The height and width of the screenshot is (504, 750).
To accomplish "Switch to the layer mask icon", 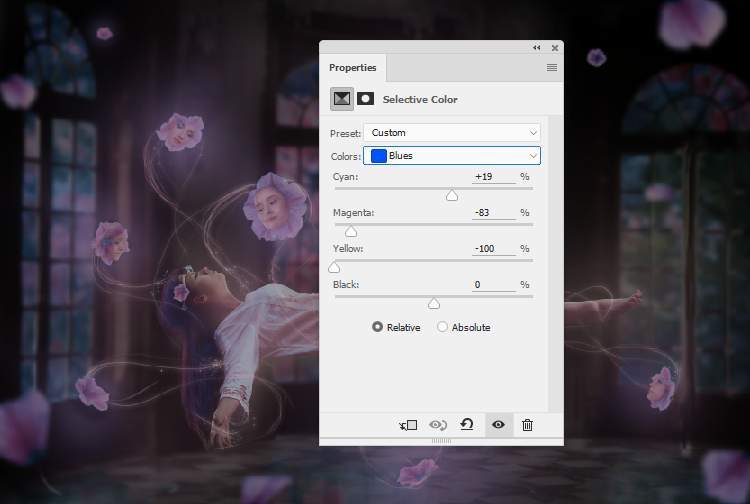I will [365, 99].
